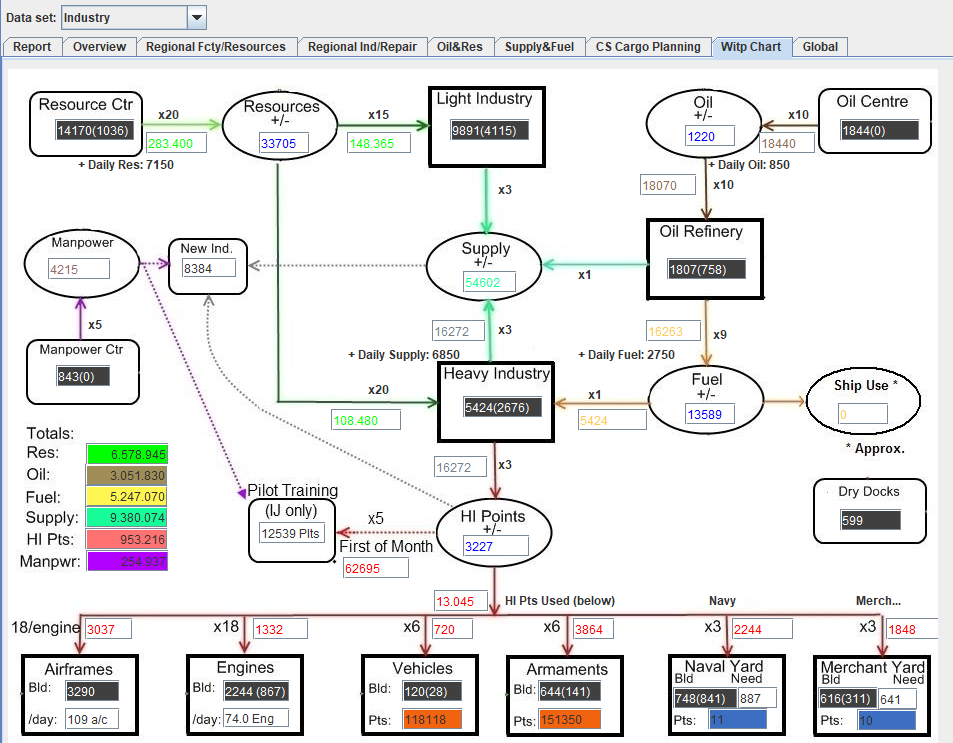Click the Airframes HI cost value 3037
Image resolution: width=953 pixels, height=743 pixels.
tap(108, 629)
